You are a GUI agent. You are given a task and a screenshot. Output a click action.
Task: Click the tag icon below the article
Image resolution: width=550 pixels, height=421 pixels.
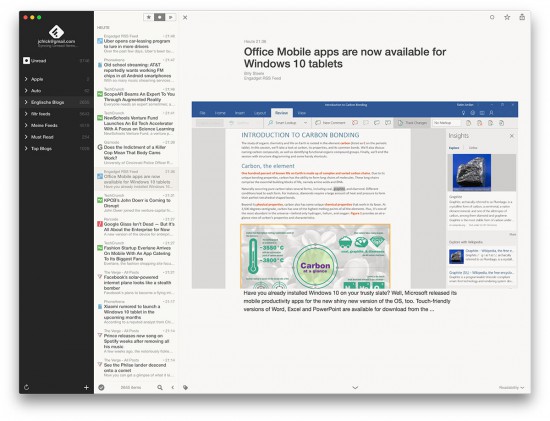point(185,387)
